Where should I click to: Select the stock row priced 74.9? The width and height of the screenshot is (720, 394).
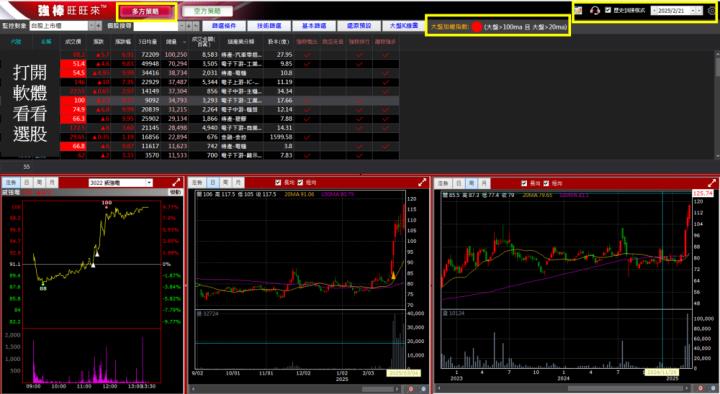(x=230, y=109)
